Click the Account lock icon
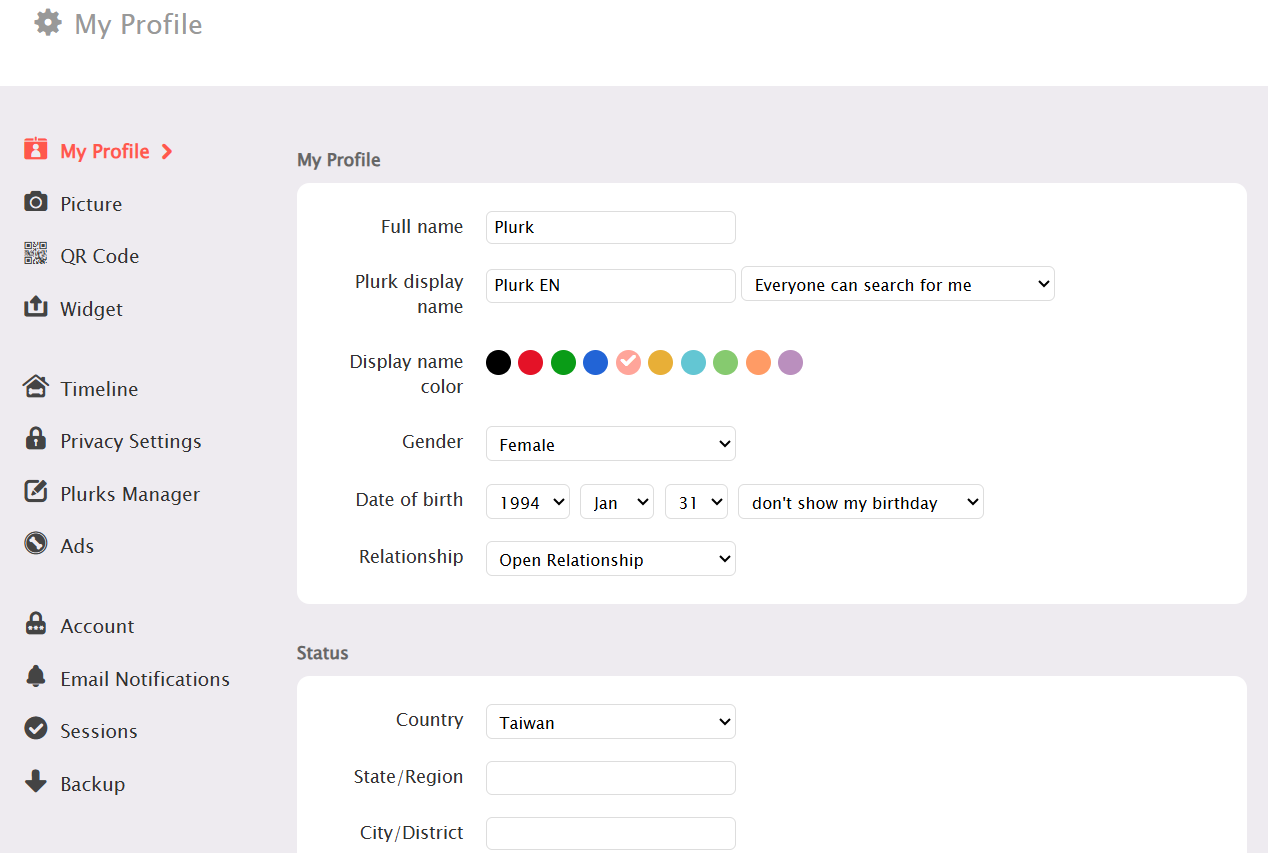 coord(36,624)
